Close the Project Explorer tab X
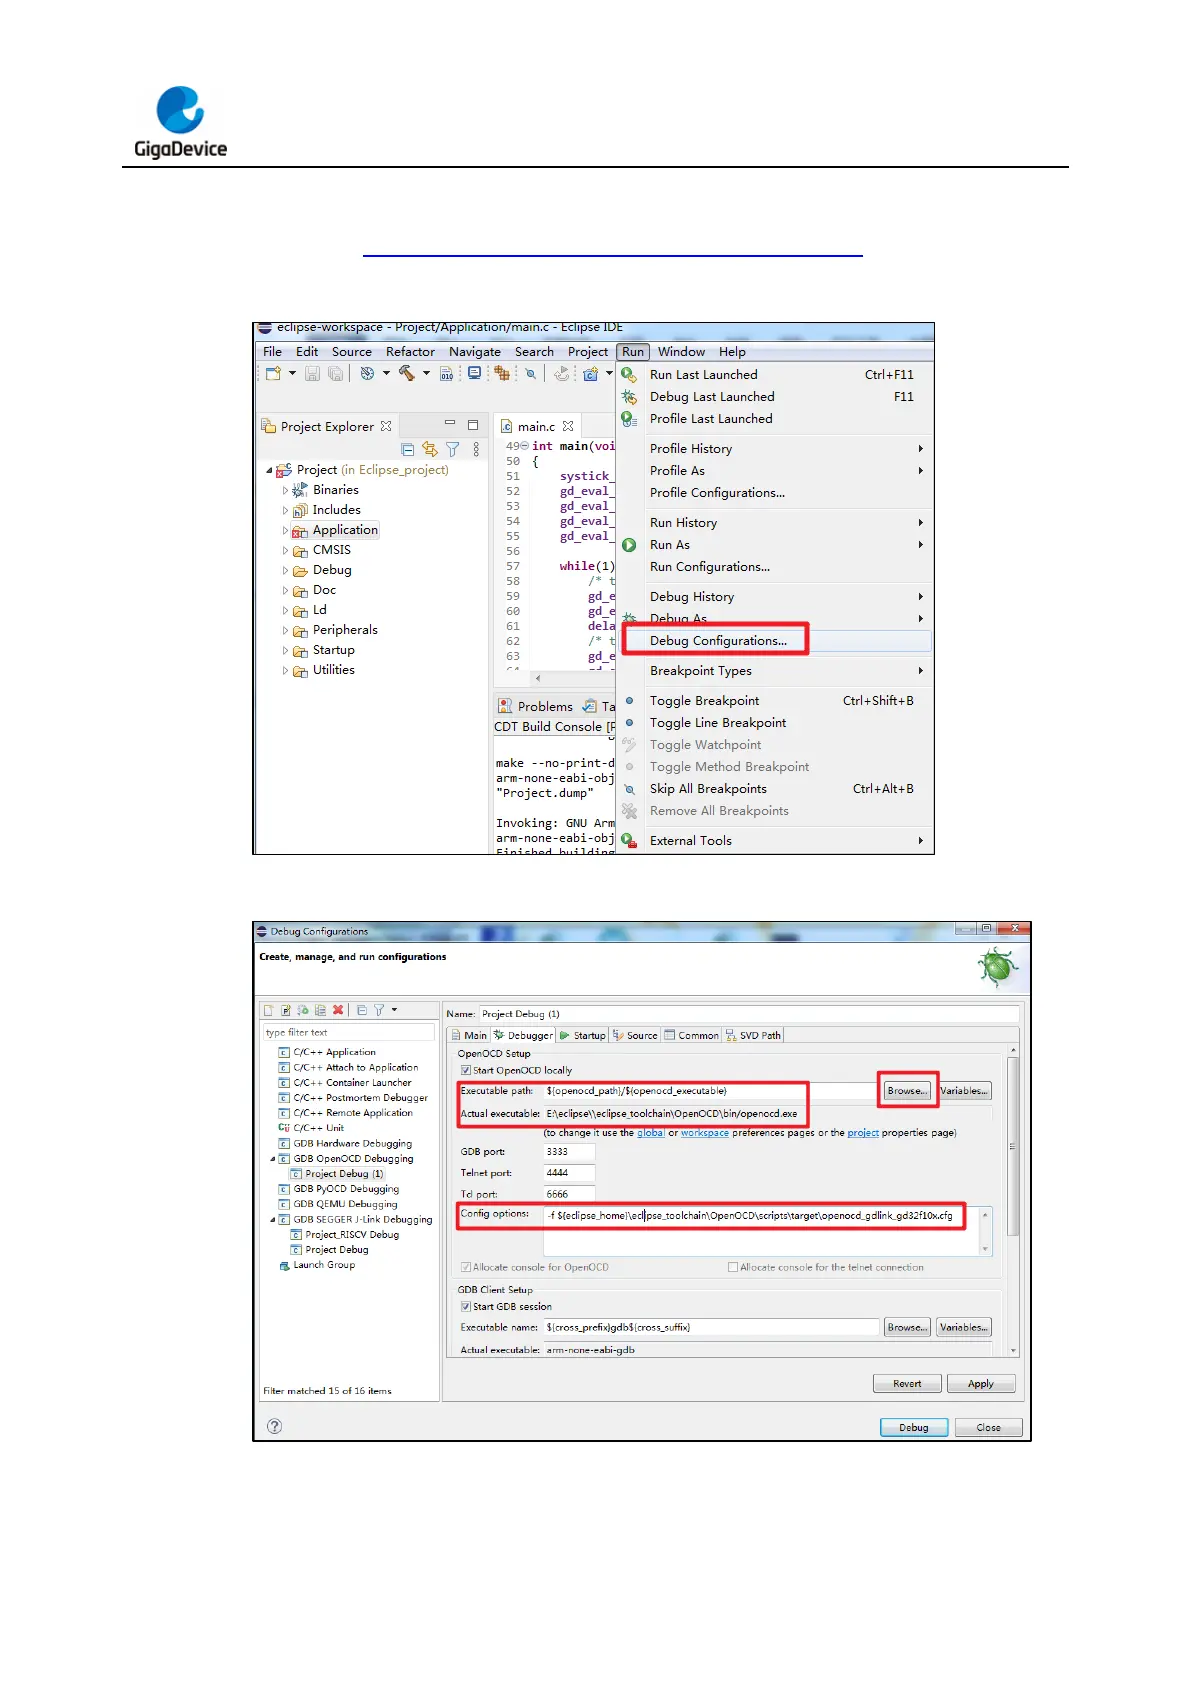1191x1684 pixels. coord(386,426)
